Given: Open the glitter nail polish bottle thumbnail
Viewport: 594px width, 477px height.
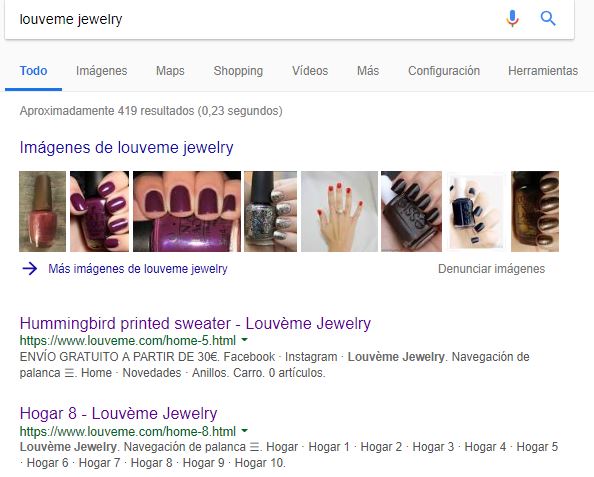Looking at the screenshot, I should pos(270,211).
